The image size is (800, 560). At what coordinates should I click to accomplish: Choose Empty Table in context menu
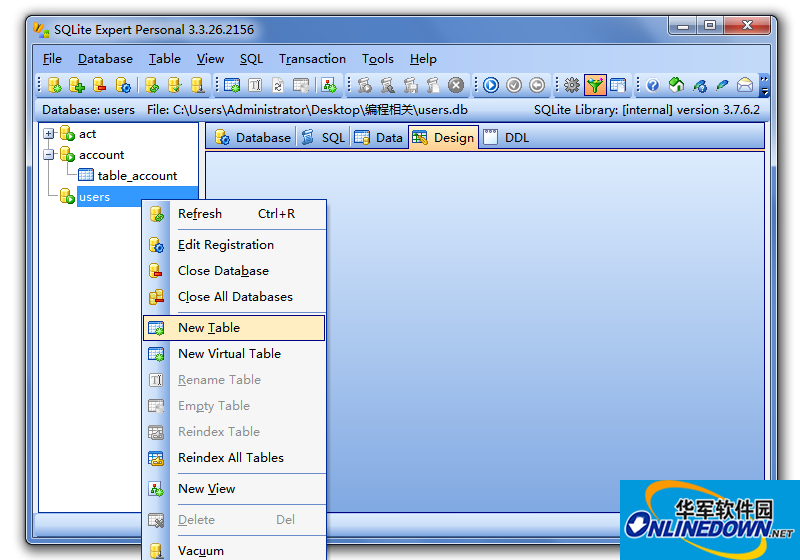point(234,406)
